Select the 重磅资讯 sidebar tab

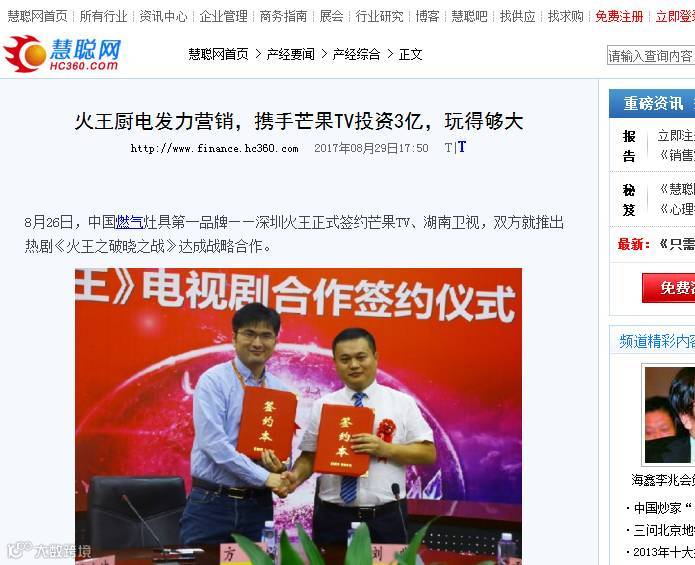coord(653,103)
